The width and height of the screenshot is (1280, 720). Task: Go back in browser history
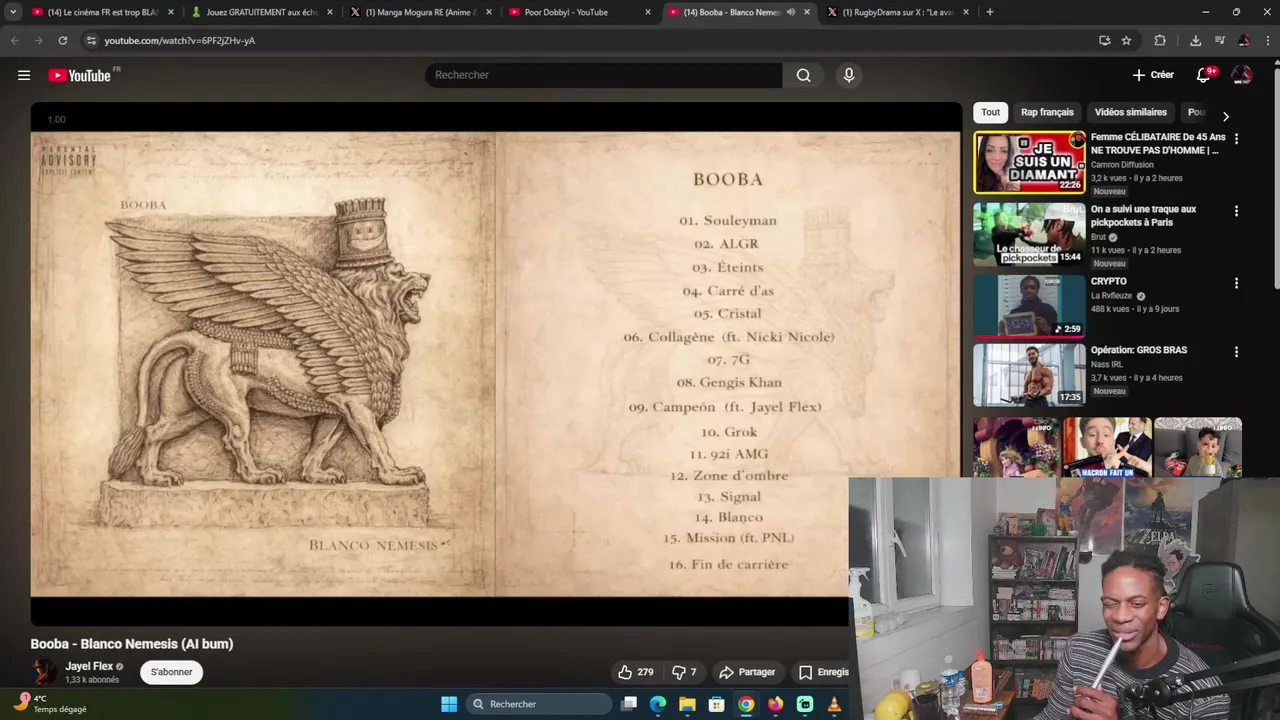click(x=14, y=40)
